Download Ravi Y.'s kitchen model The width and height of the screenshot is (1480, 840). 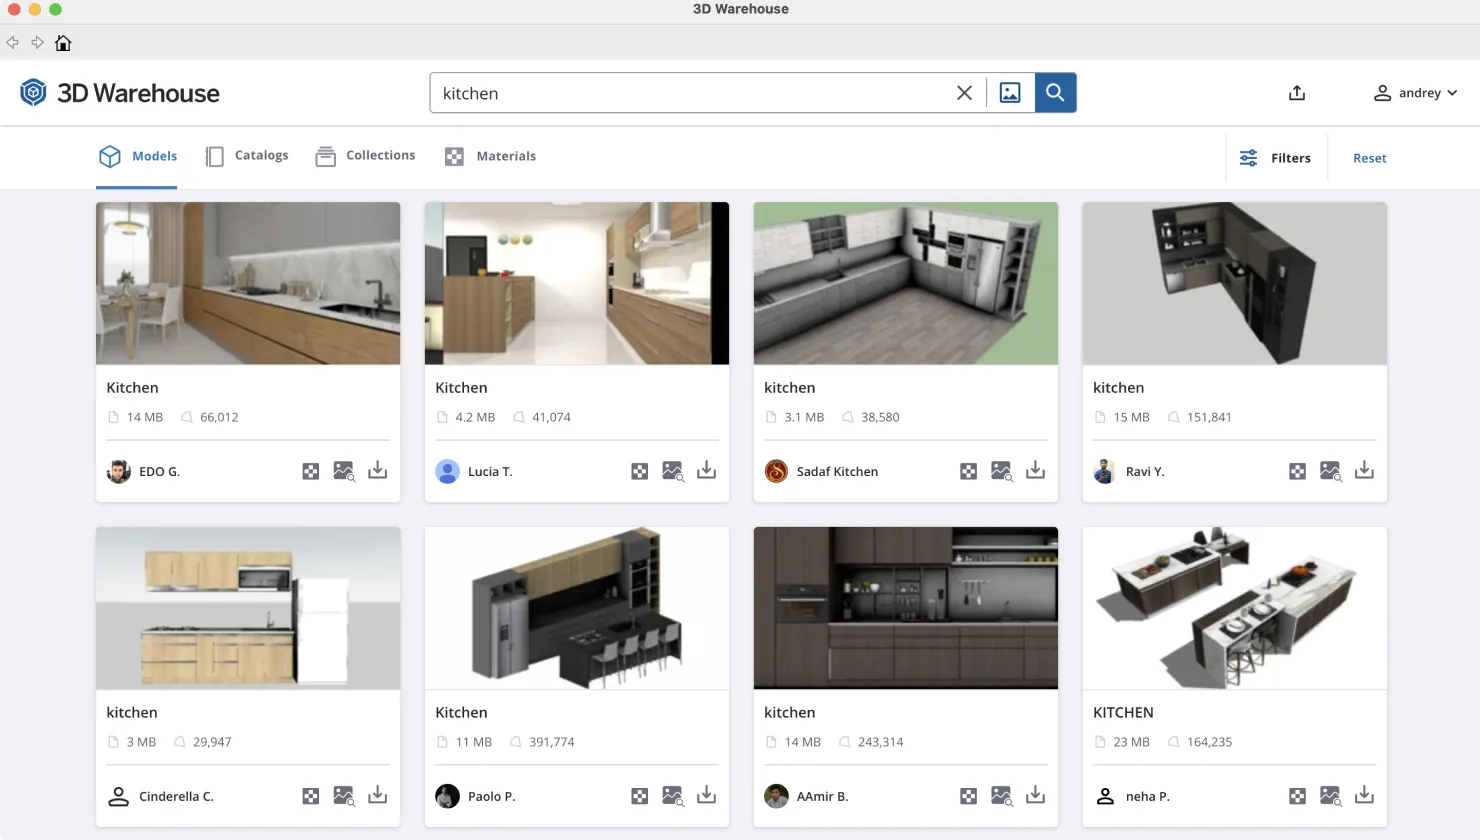1364,470
